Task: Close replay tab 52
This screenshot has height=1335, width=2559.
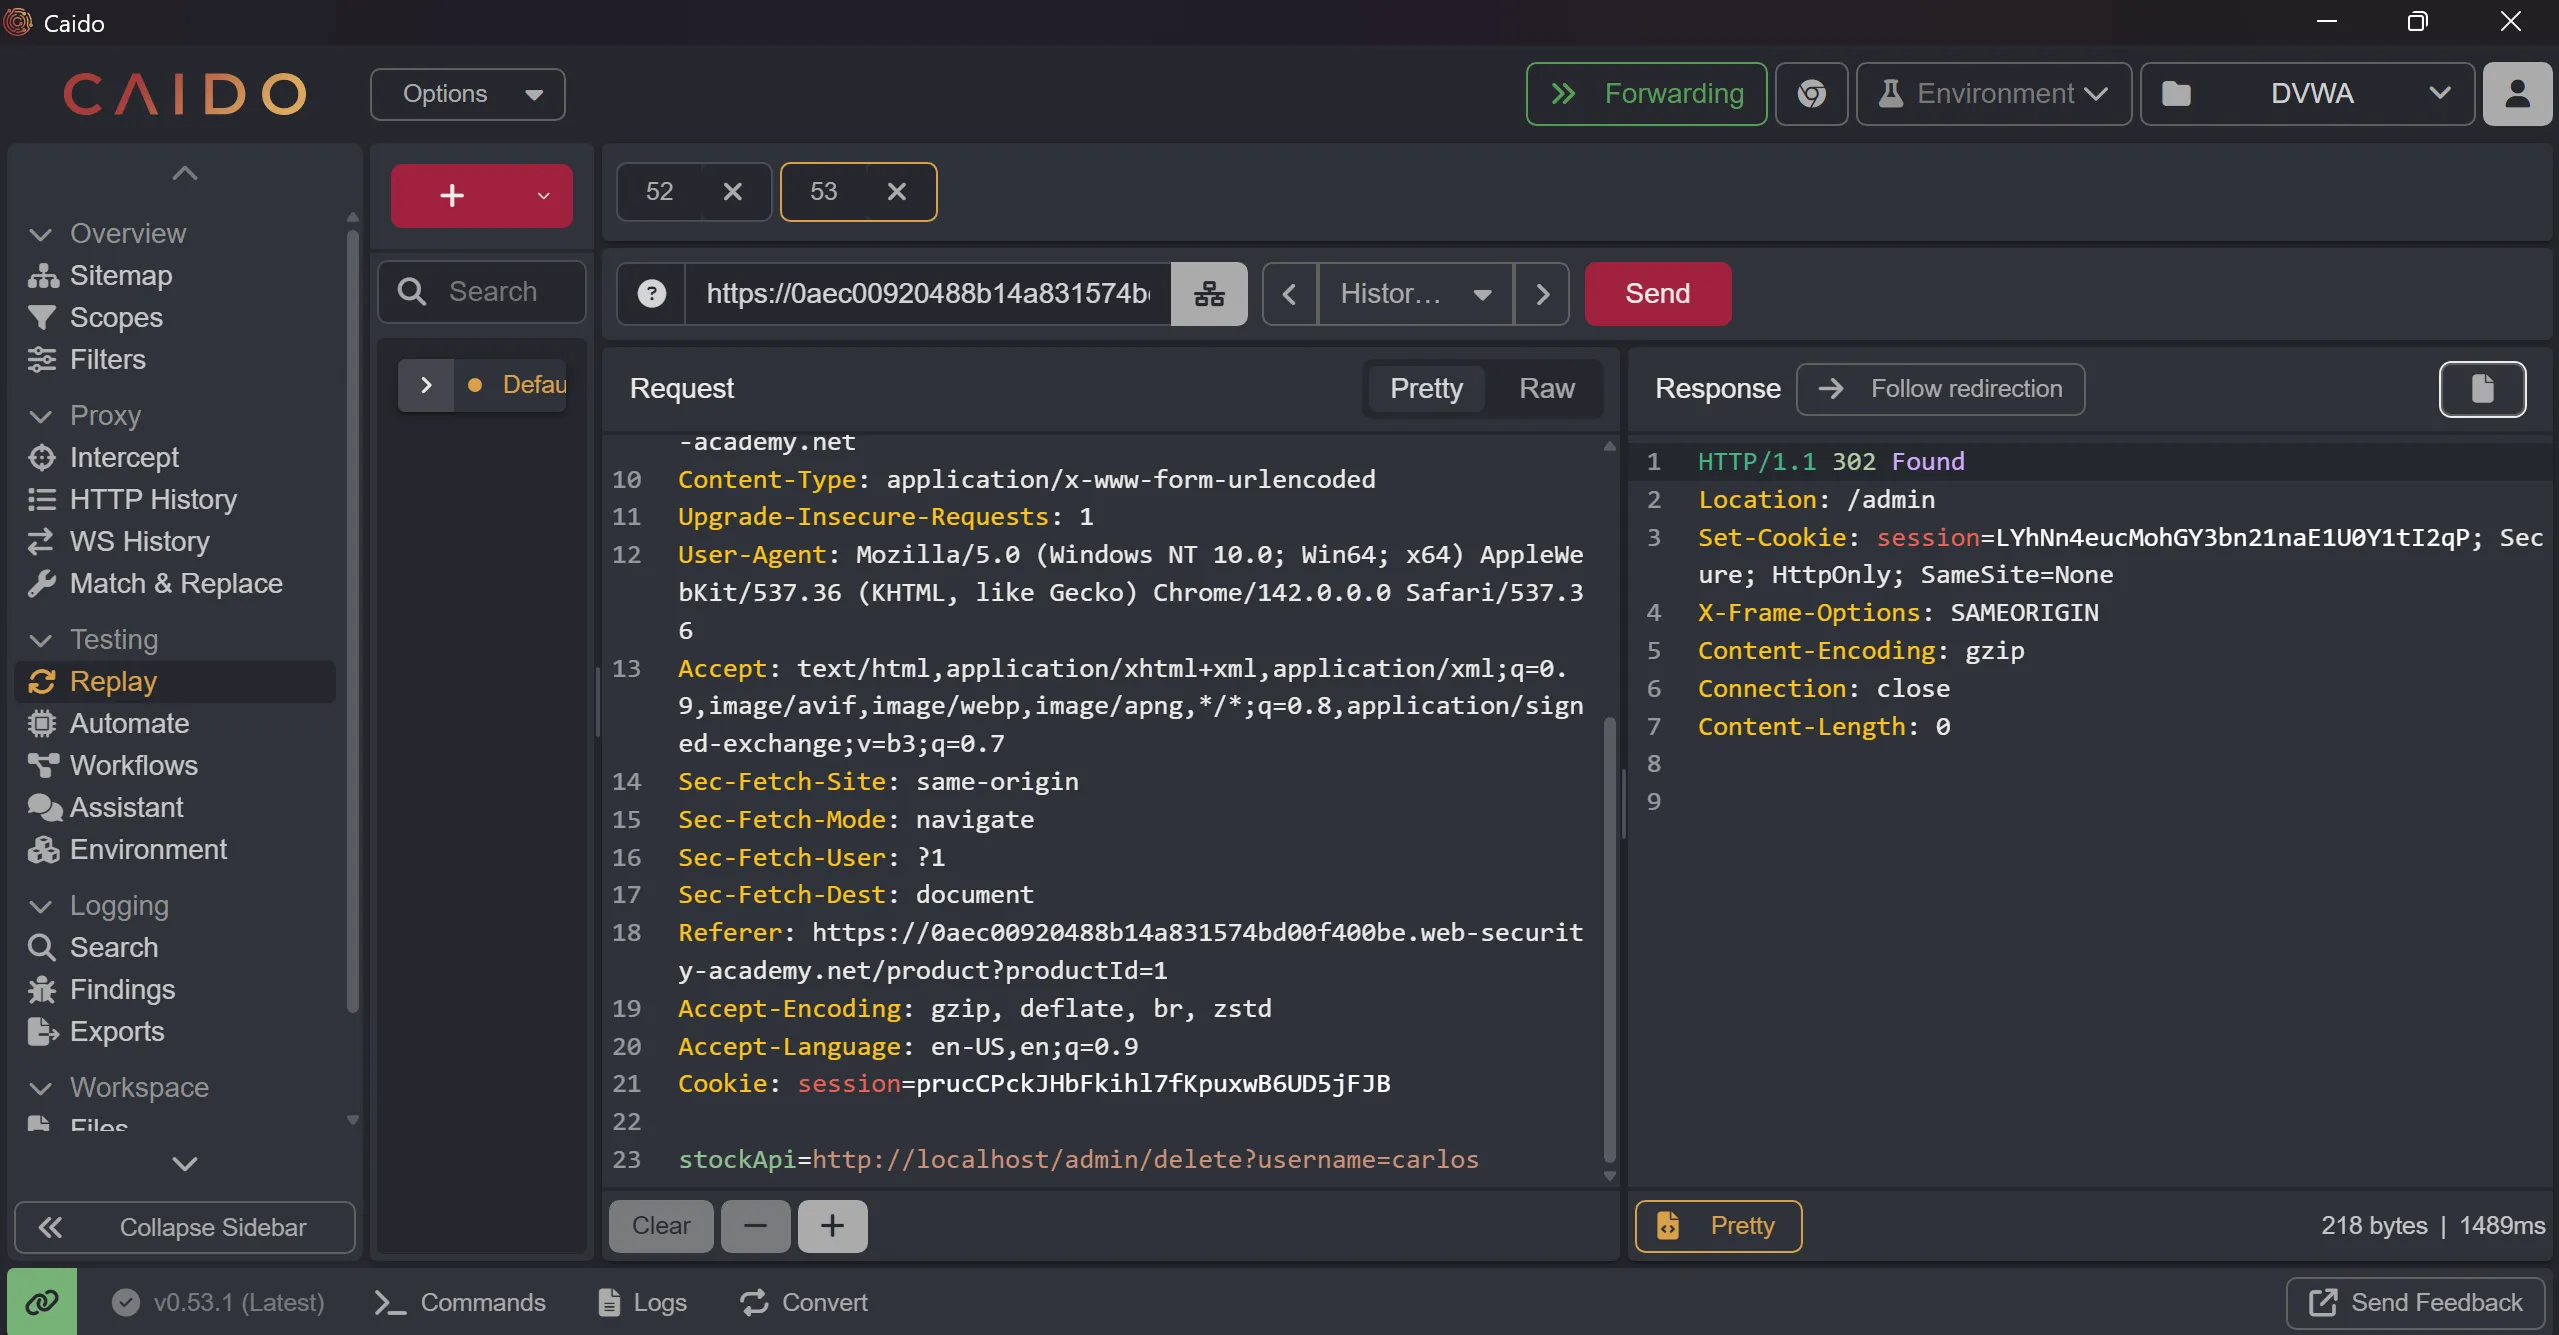Action: [733, 192]
